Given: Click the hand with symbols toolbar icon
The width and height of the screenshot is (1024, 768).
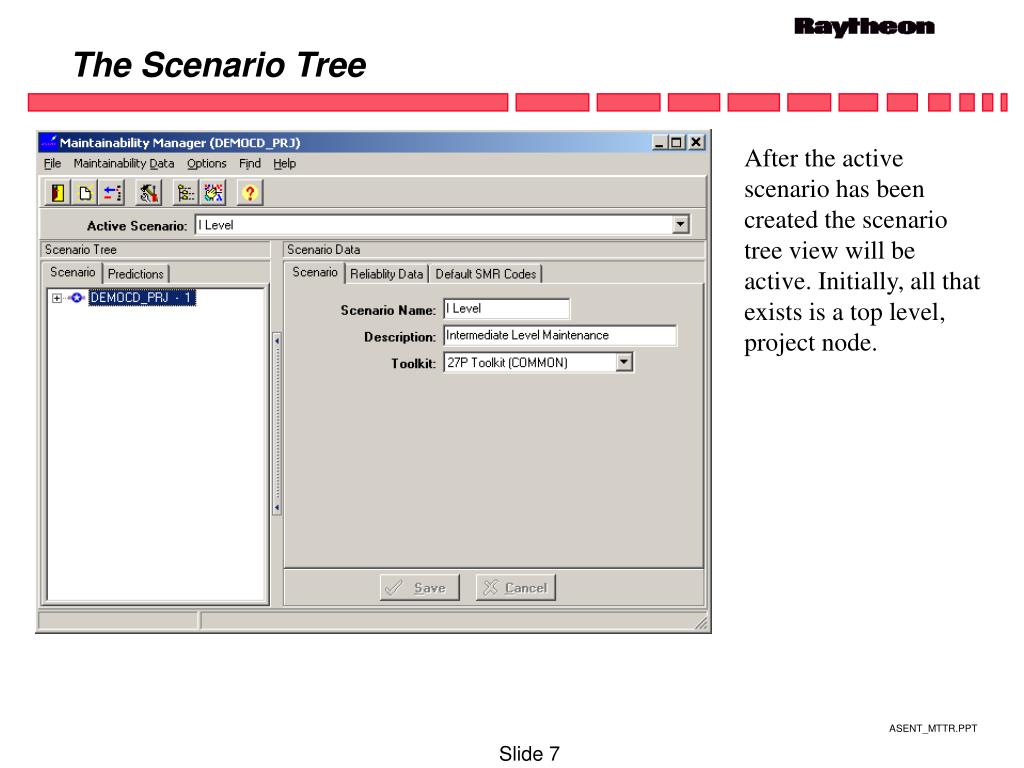Looking at the screenshot, I should click(x=213, y=193).
